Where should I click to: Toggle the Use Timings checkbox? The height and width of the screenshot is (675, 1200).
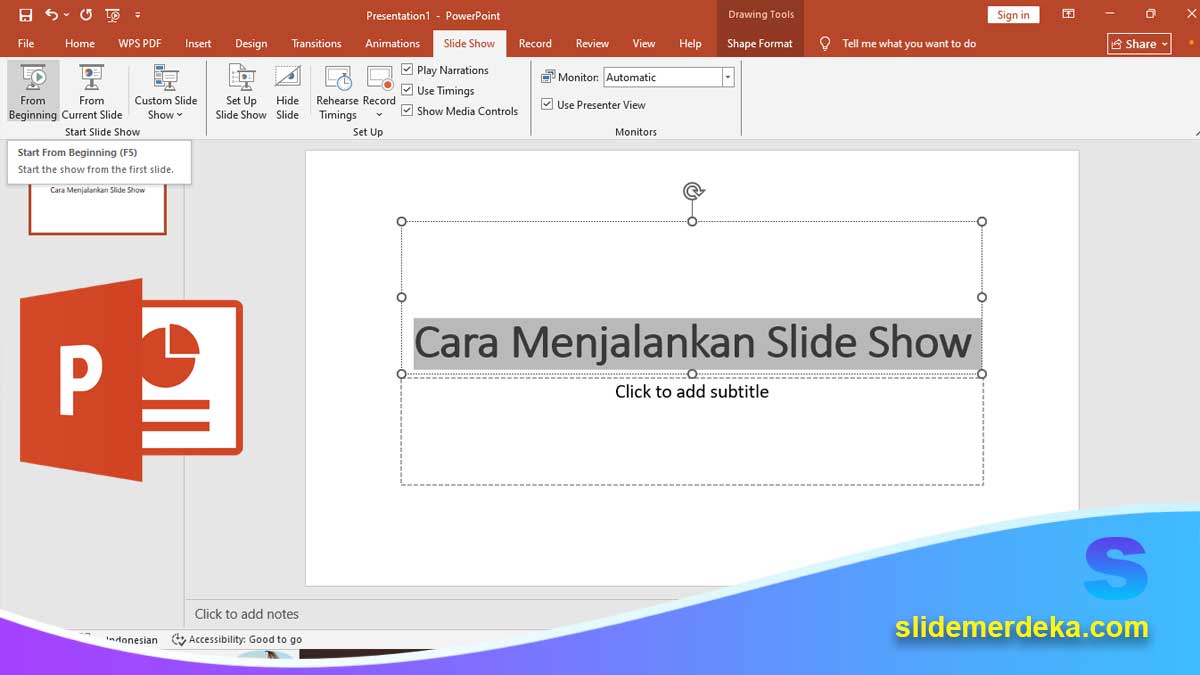407,90
